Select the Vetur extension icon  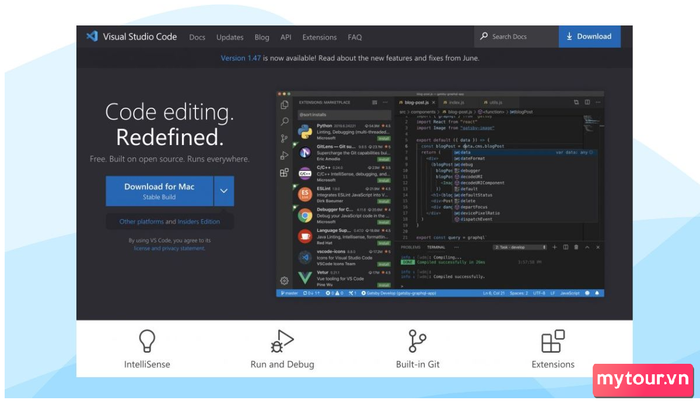coord(305,278)
